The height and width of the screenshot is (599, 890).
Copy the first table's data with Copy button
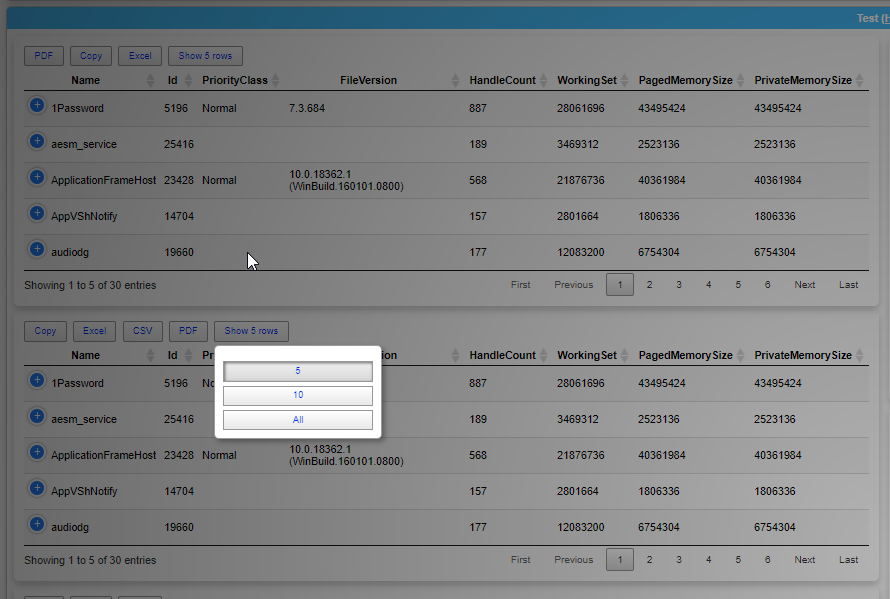pyautogui.click(x=91, y=56)
